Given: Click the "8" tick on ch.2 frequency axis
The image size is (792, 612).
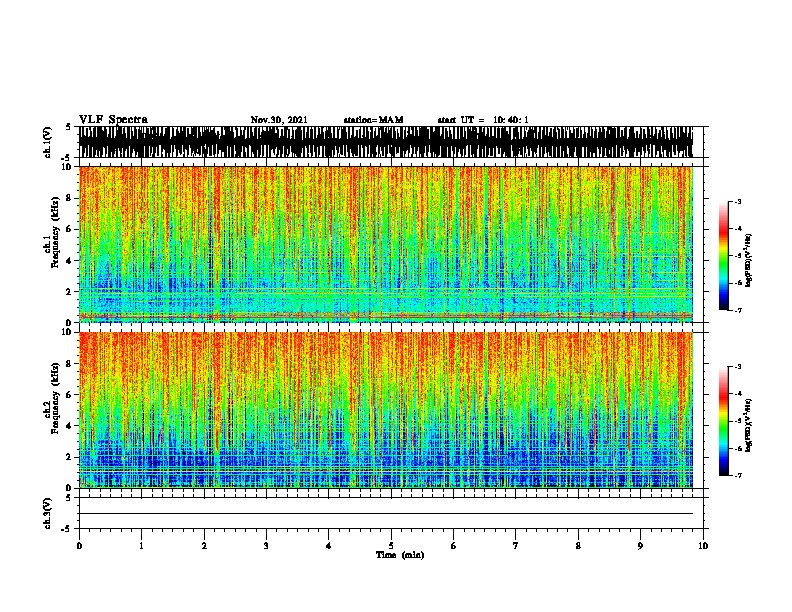Looking at the screenshot, I should point(70,364).
